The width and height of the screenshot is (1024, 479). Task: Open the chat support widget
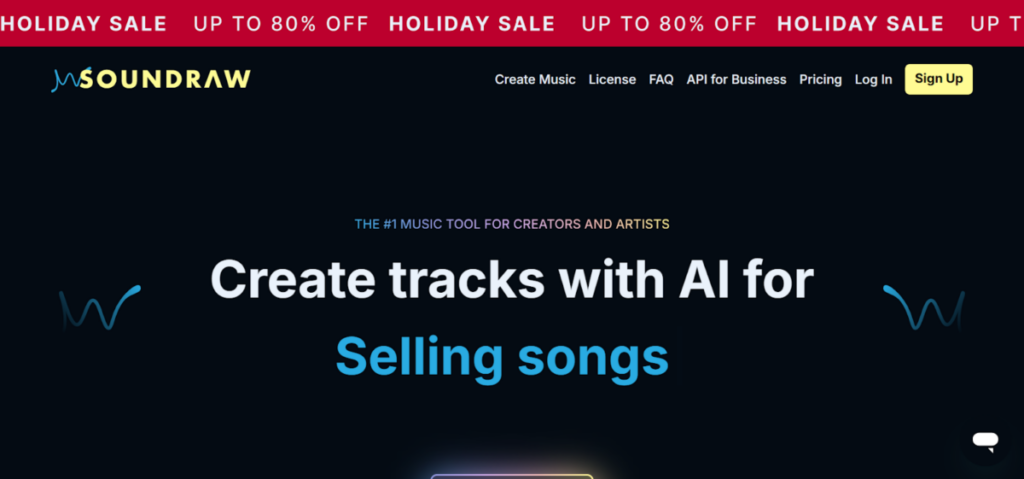tap(985, 440)
